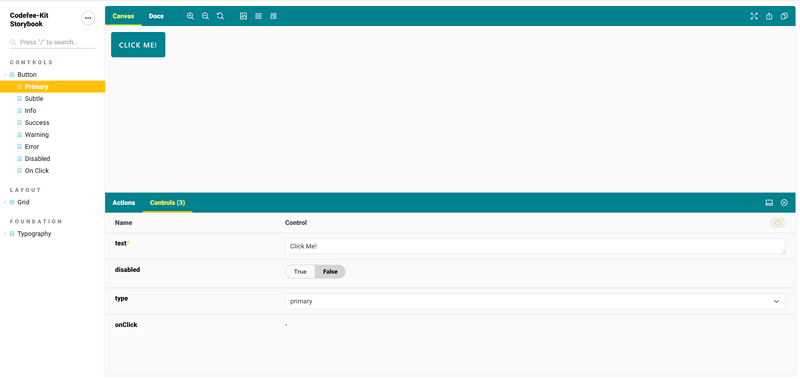Image resolution: width=800 pixels, height=379 pixels.
Task: Expand the Grid tree node
Action: [x=6, y=202]
